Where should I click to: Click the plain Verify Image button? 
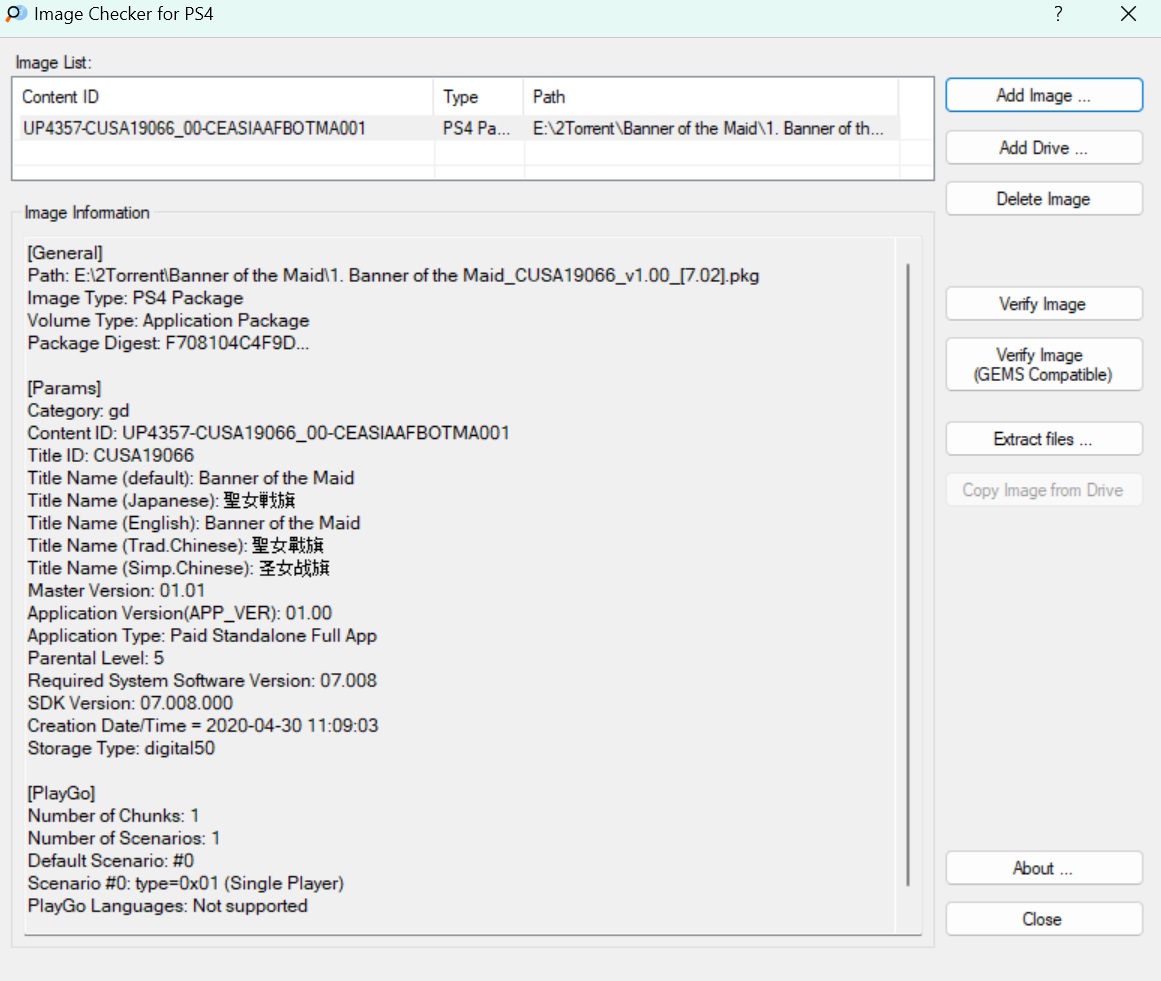pos(1043,304)
